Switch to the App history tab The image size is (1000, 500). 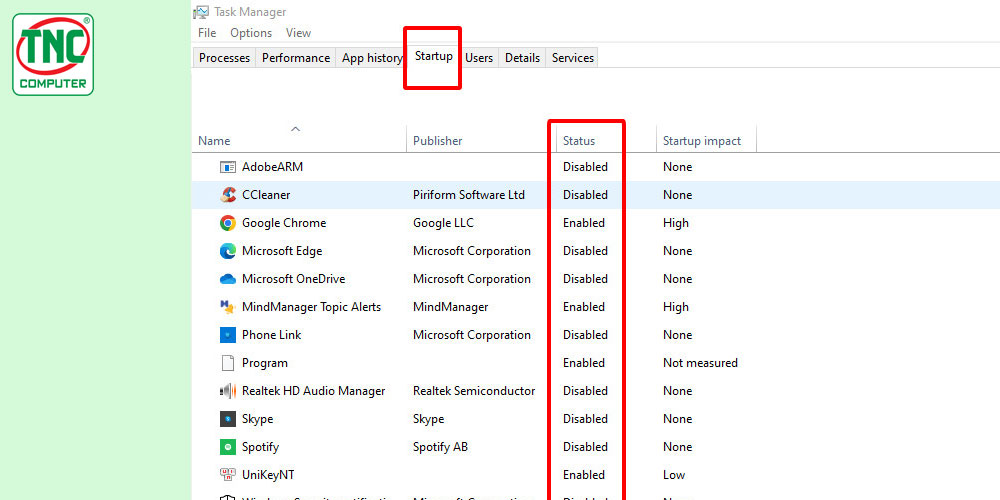pyautogui.click(x=371, y=58)
